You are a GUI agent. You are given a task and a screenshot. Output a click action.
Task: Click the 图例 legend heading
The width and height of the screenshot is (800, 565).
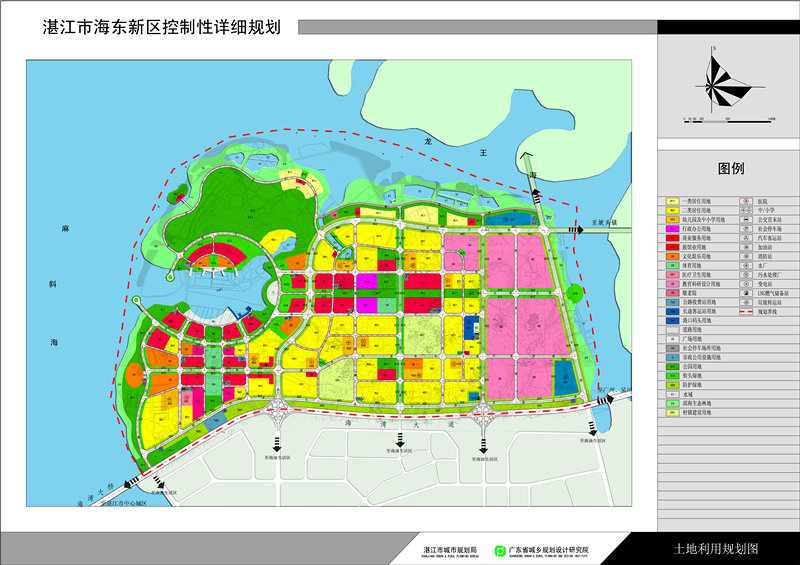pos(731,169)
